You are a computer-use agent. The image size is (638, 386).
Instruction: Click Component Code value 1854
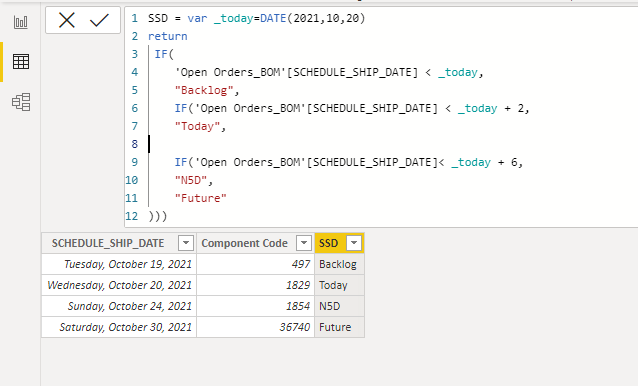(x=256, y=306)
